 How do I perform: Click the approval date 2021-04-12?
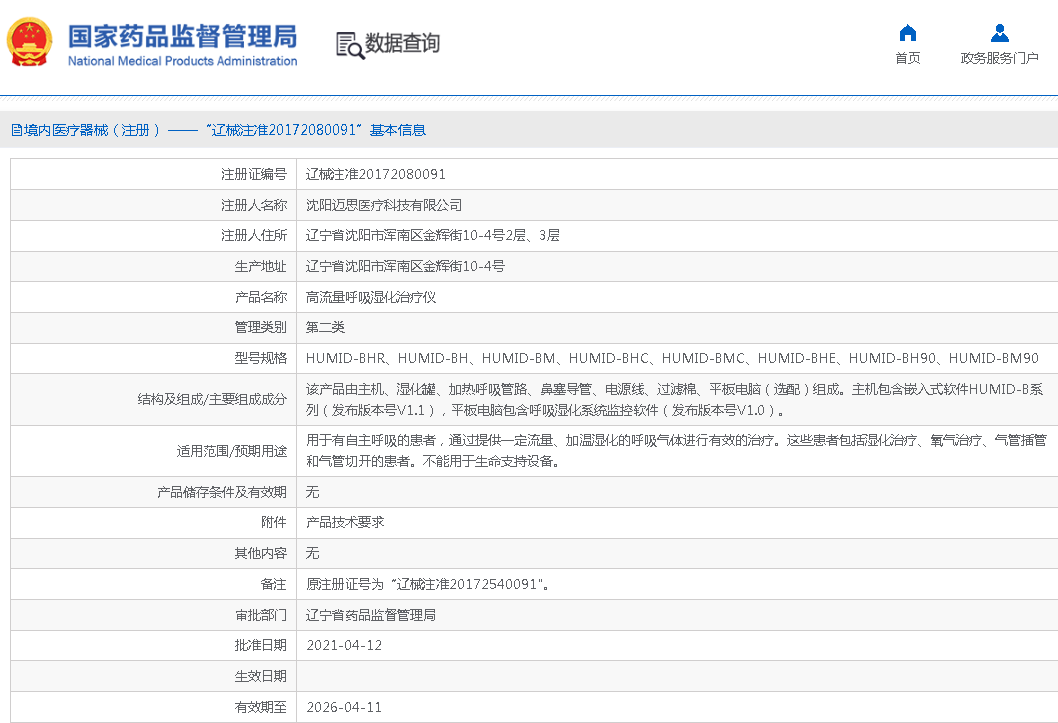point(344,645)
